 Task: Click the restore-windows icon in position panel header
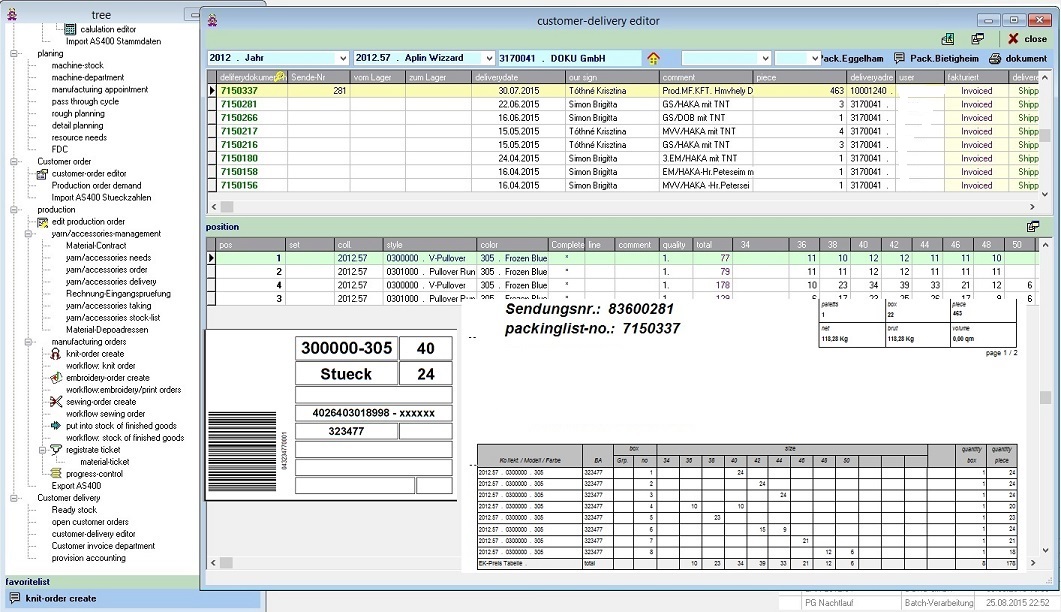(x=1033, y=227)
